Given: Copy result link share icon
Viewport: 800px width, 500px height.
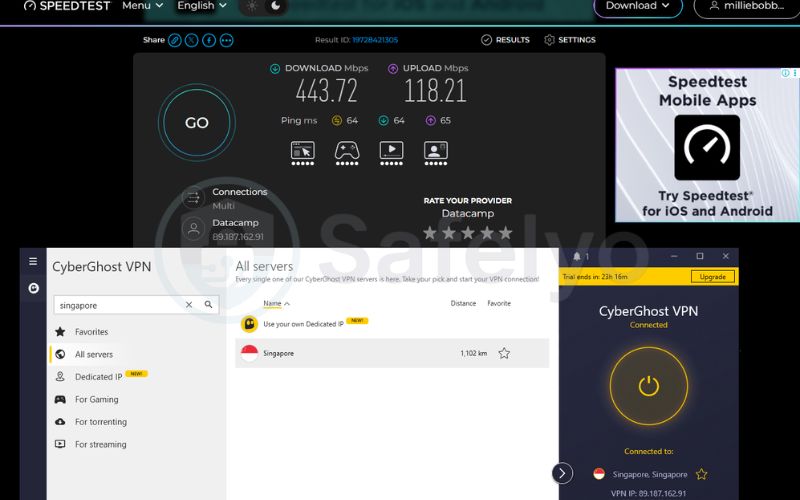Looking at the screenshot, I should pyautogui.click(x=174, y=40).
